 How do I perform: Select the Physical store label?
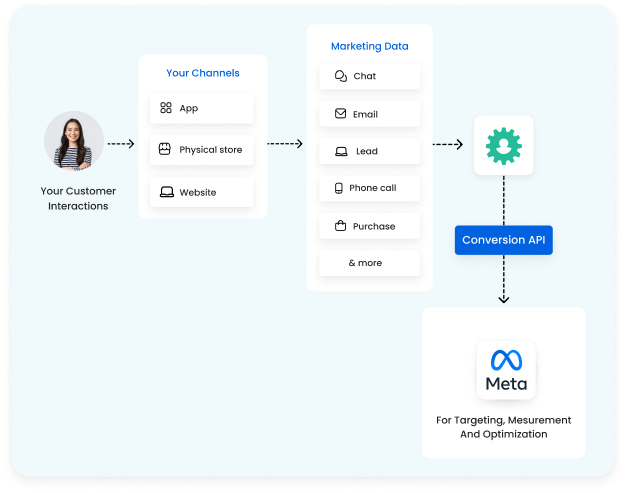(210, 150)
